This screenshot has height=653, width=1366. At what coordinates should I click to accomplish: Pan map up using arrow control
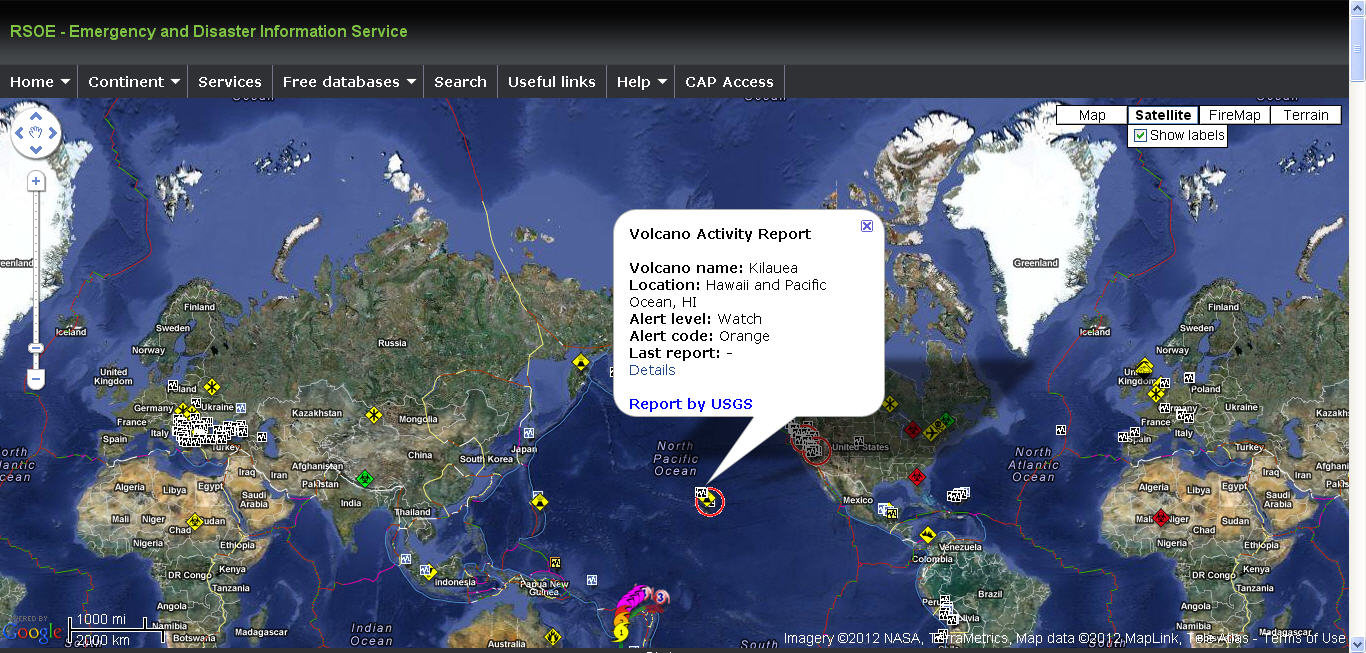(x=36, y=117)
